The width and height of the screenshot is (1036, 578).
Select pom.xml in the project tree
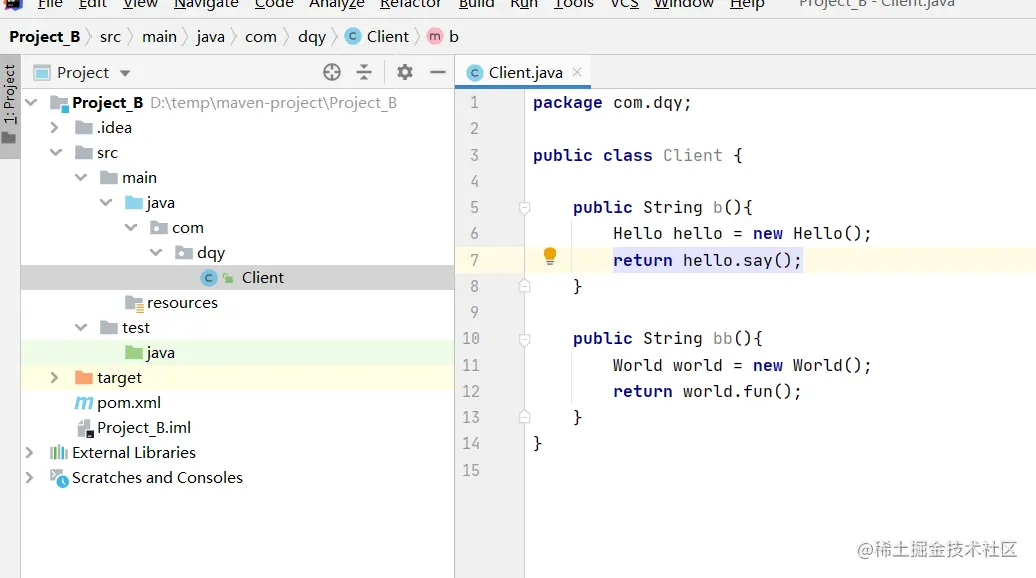[x=237, y=402]
